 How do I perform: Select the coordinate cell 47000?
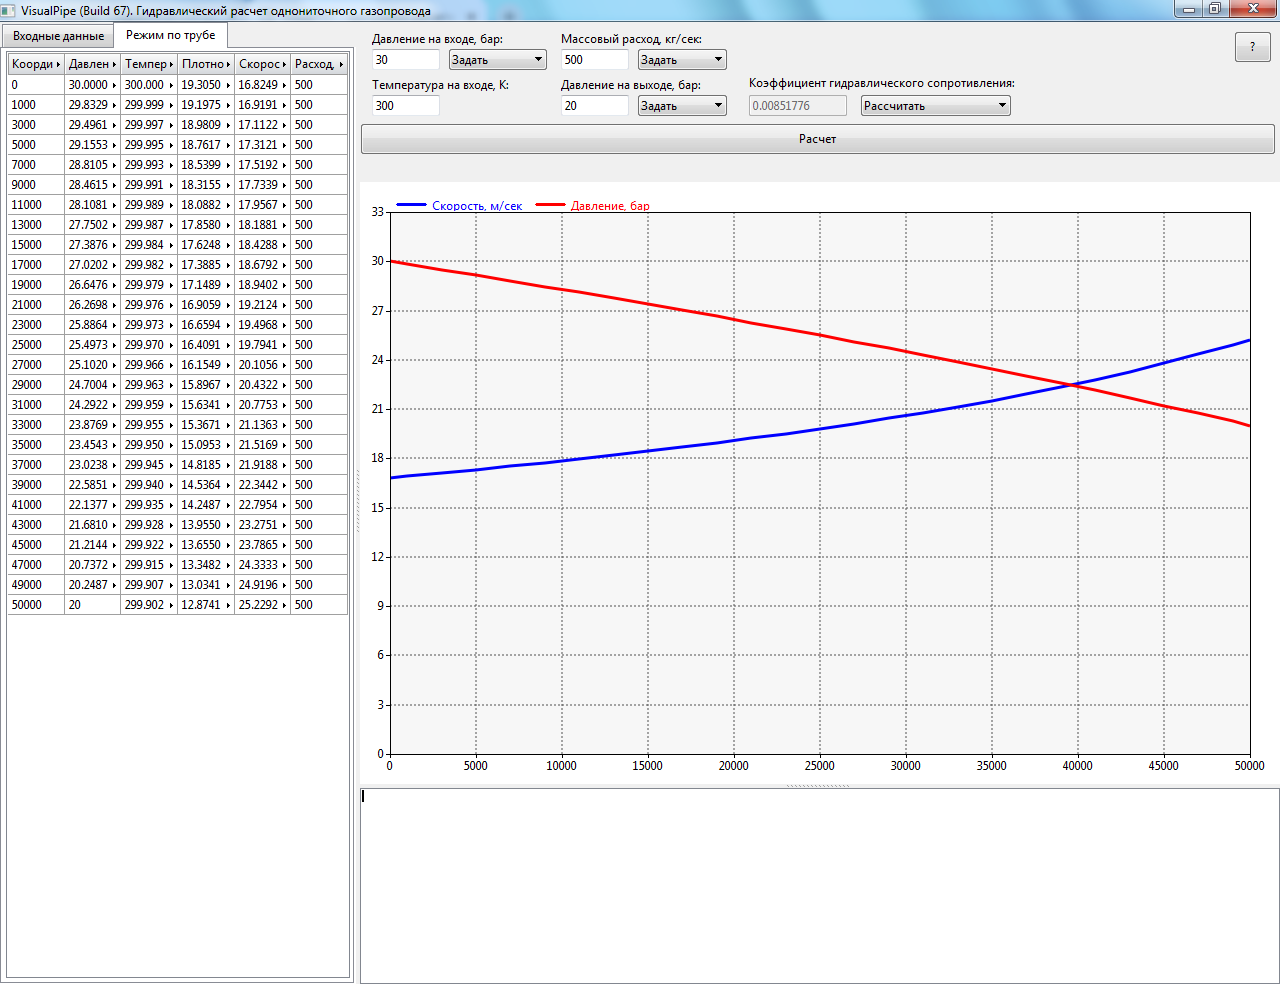click(36, 565)
